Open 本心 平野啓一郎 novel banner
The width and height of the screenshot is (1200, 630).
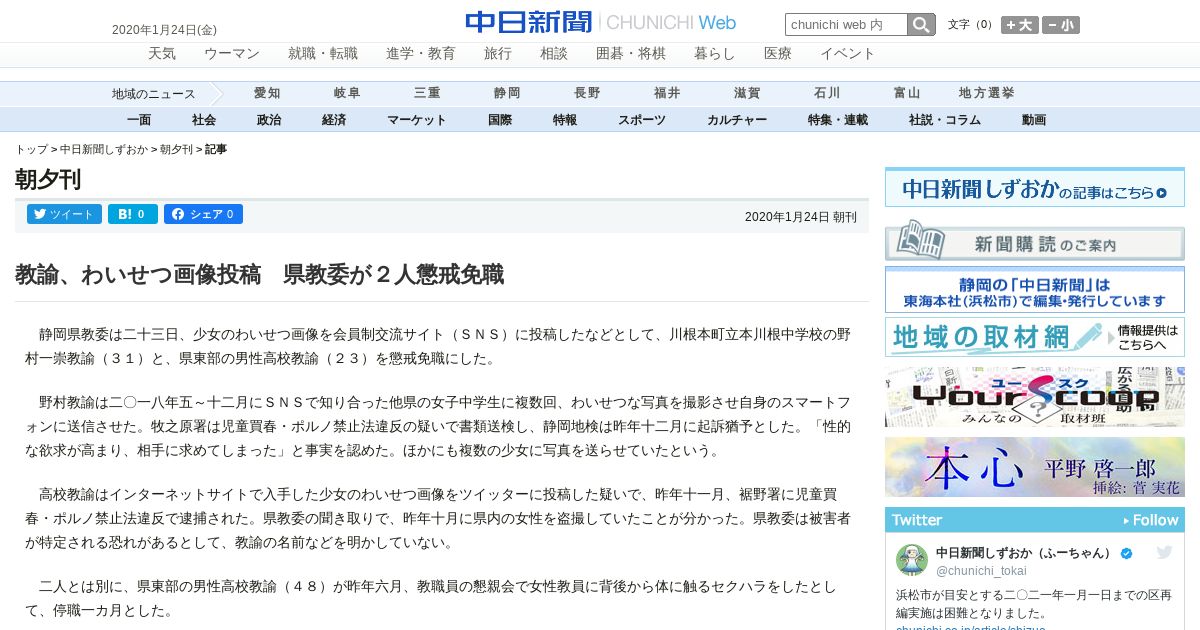point(1035,467)
